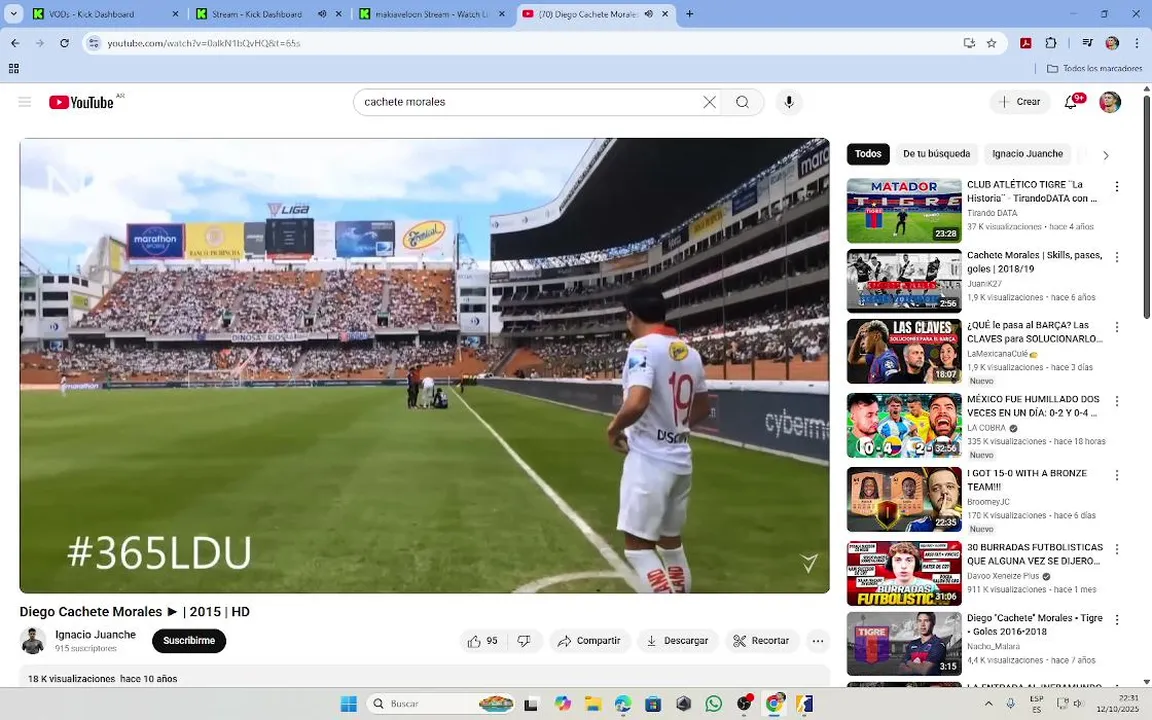Reload the page in Chrome
Screen dimensions: 1152x720
pyautogui.click(x=65, y=43)
